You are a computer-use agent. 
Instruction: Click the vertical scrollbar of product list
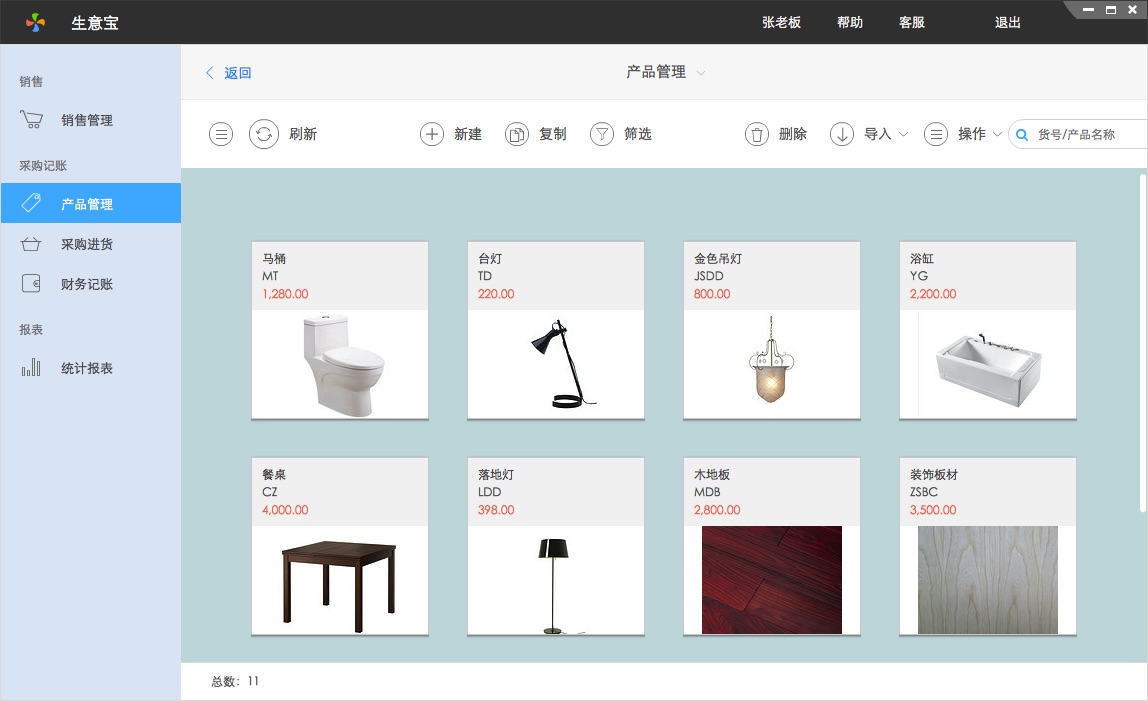tap(1143, 340)
